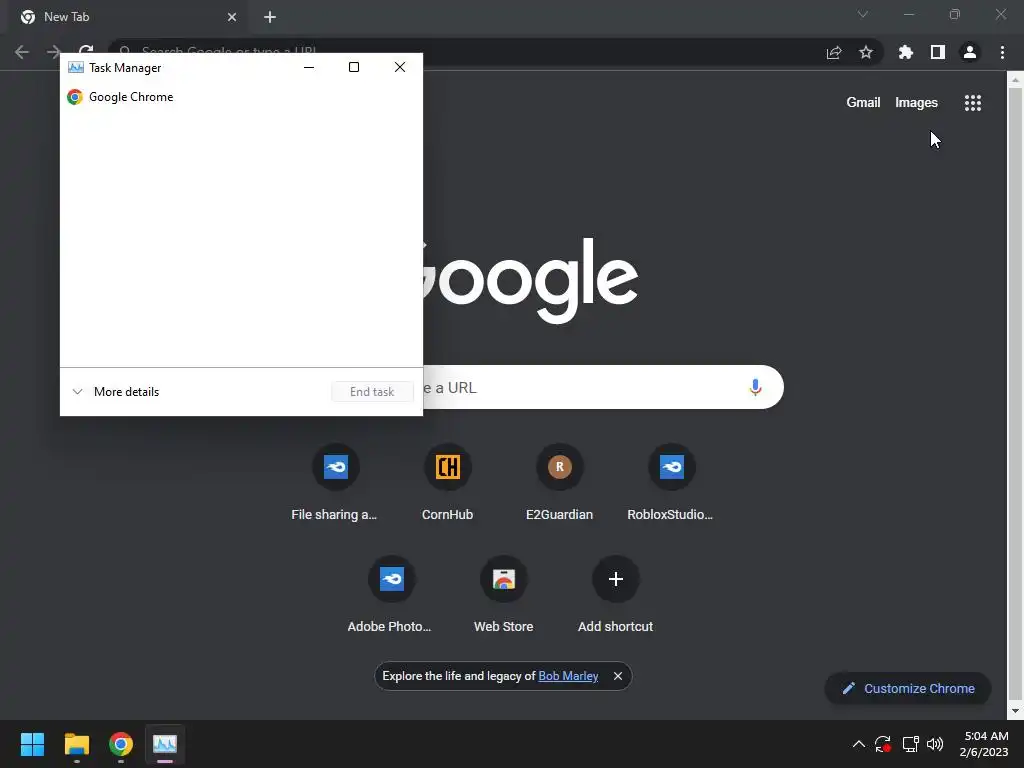The image size is (1024, 768).
Task: Select the New Tab tab in Chrome
Action: [x=128, y=17]
